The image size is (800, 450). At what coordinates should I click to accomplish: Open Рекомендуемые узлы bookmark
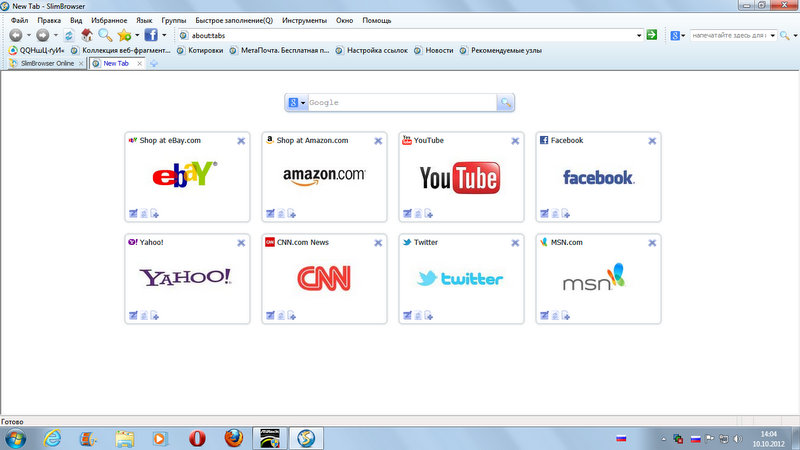click(x=501, y=51)
